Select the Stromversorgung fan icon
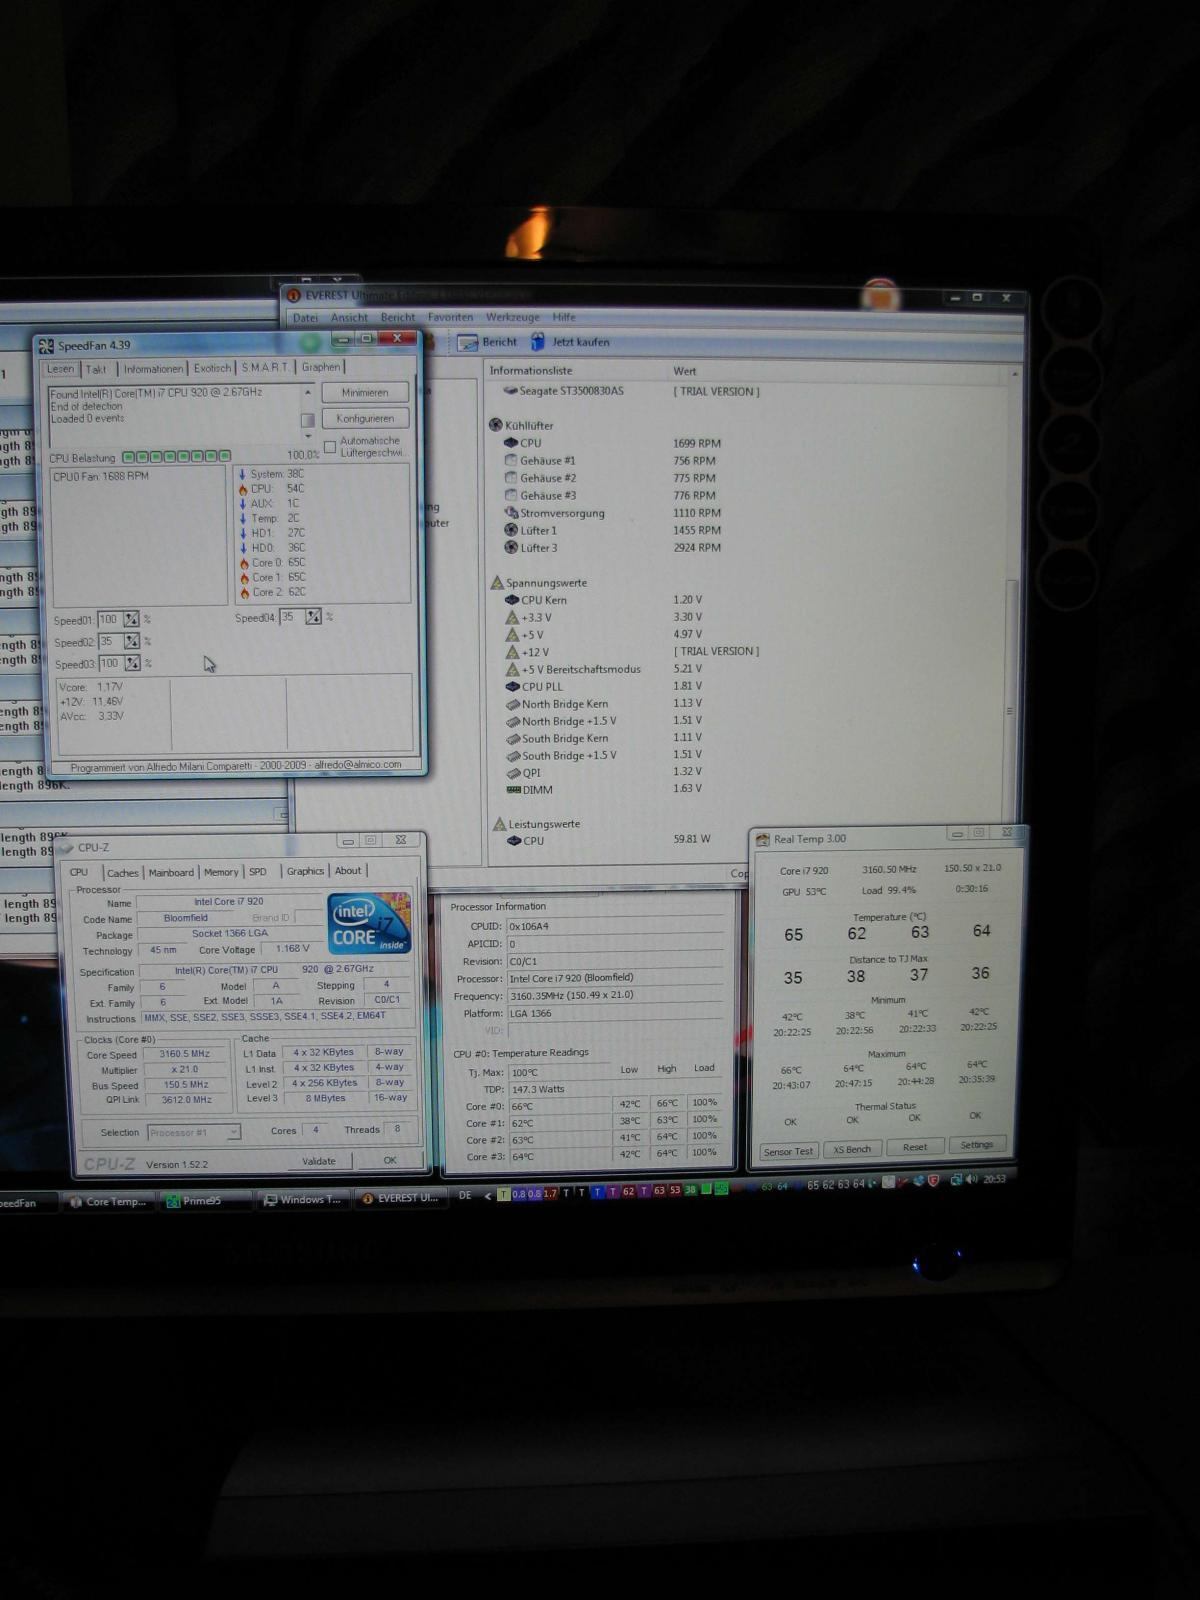1200x1600 pixels. [x=511, y=513]
